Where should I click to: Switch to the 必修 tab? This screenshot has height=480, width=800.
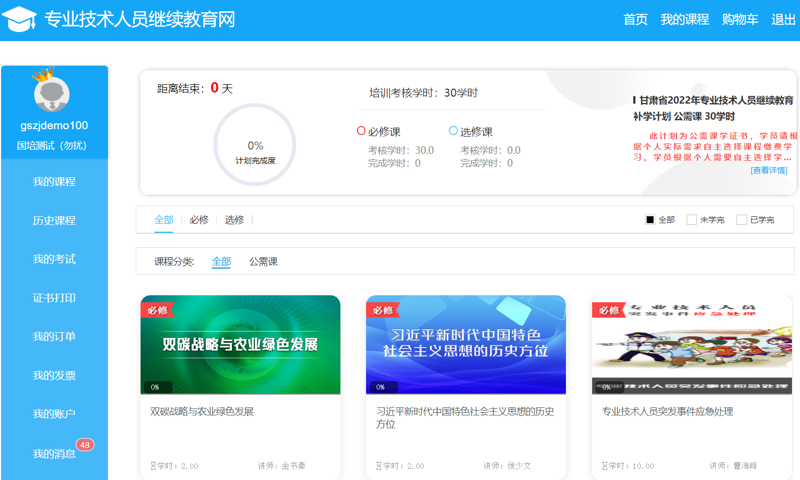199,220
